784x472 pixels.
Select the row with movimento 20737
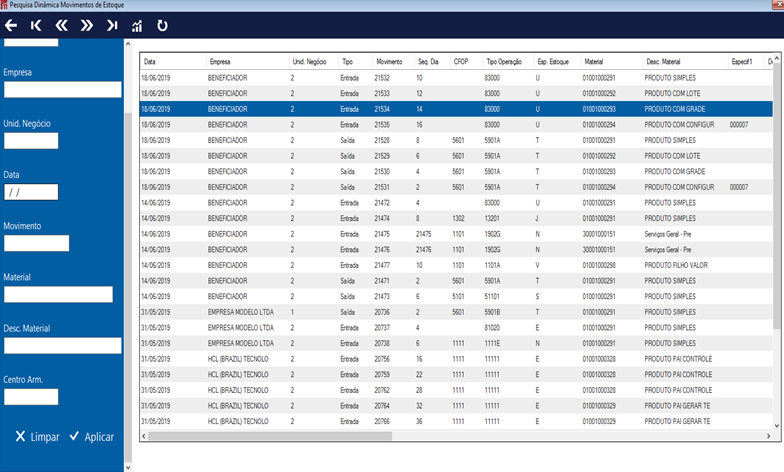point(456,328)
